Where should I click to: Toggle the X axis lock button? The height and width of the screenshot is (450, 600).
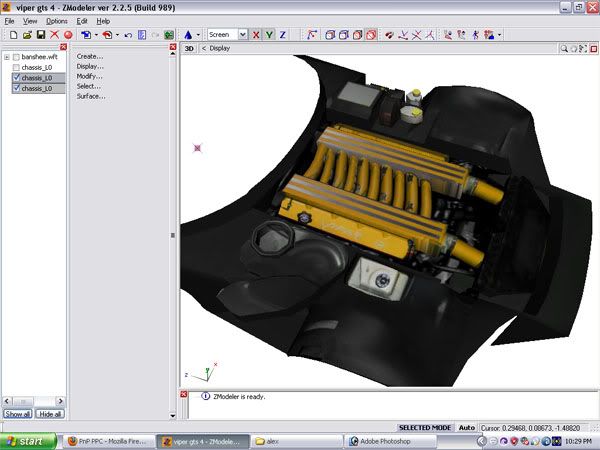256,34
